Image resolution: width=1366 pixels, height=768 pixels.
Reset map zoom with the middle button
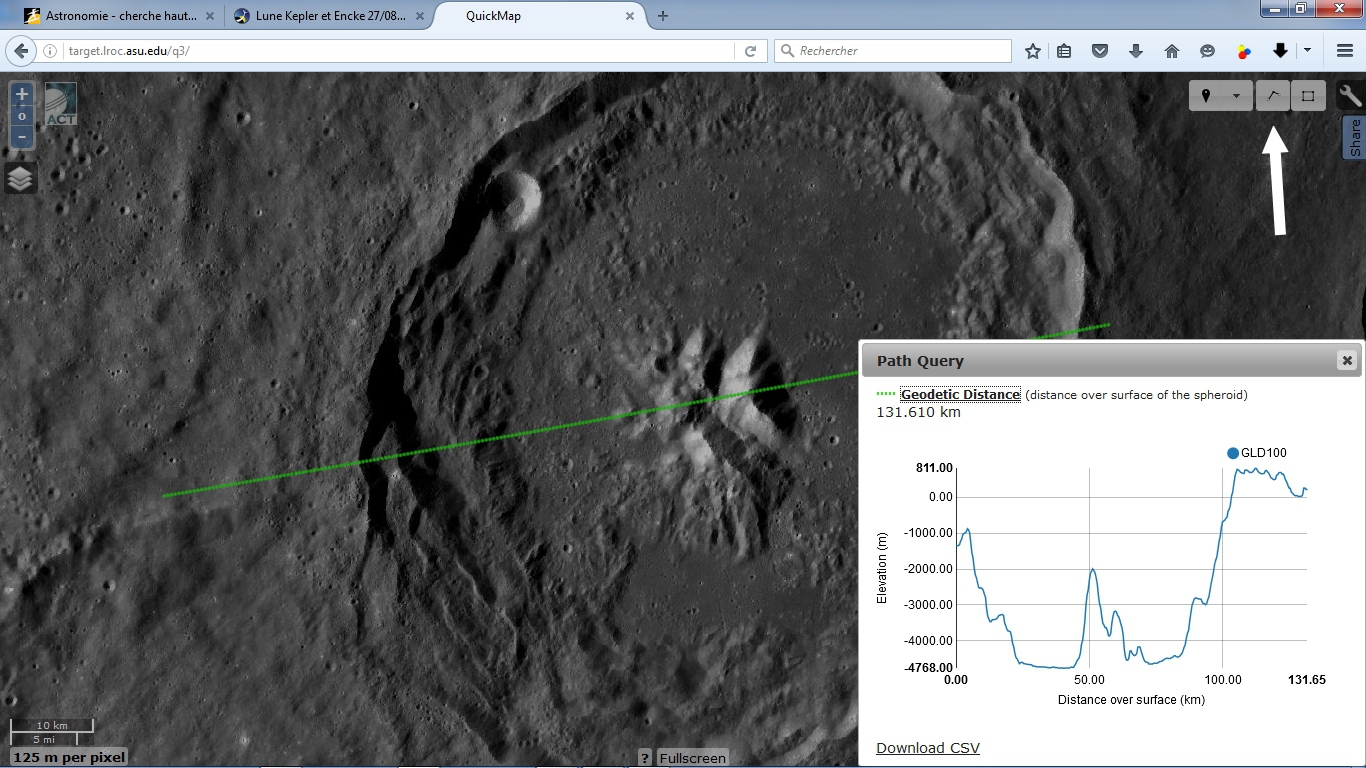click(x=22, y=117)
